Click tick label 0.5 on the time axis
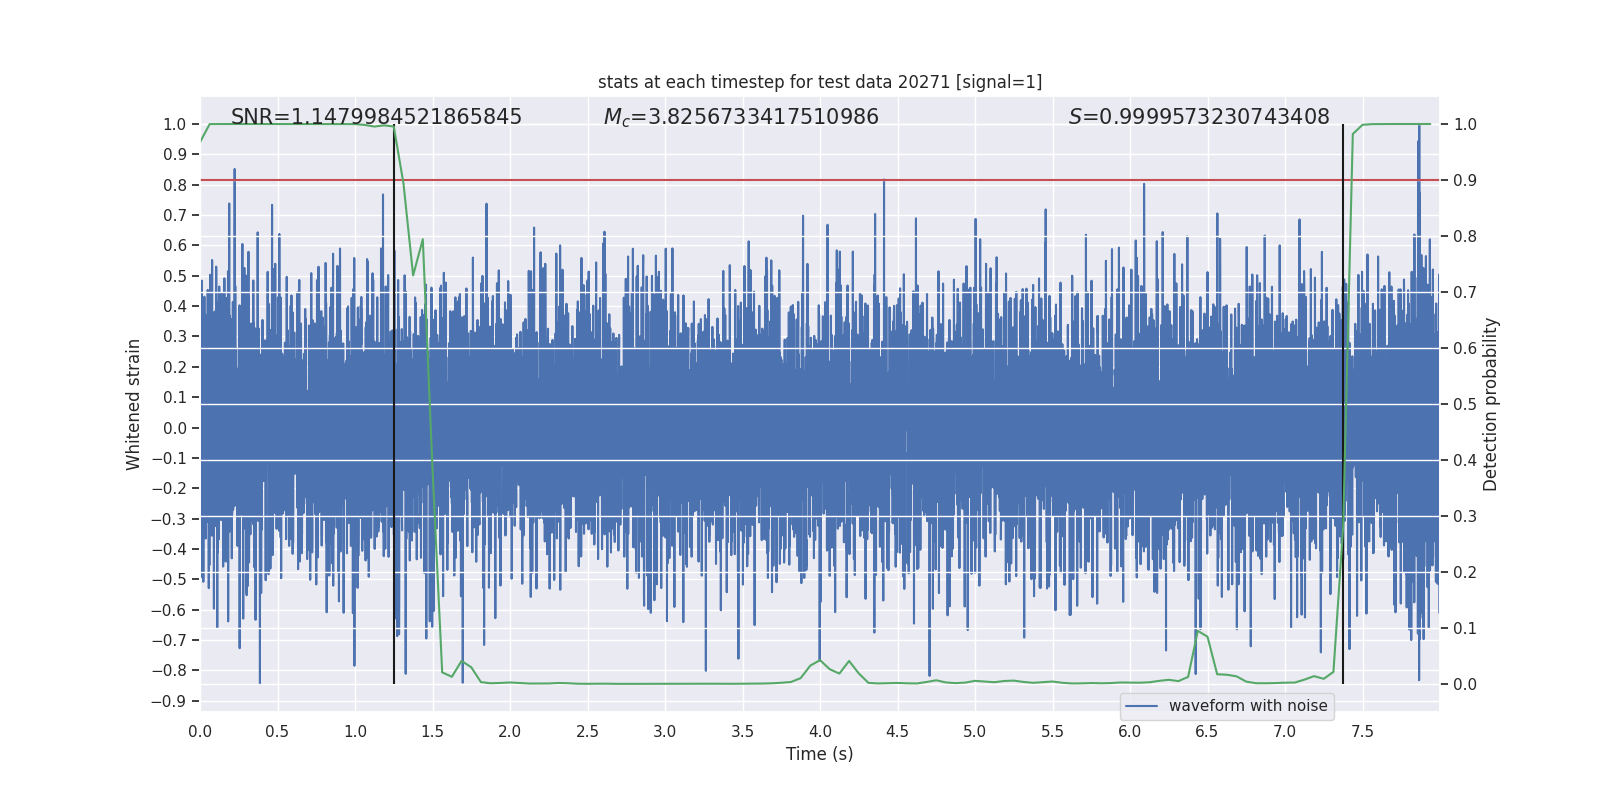Image resolution: width=1600 pixels, height=800 pixels. click(277, 731)
